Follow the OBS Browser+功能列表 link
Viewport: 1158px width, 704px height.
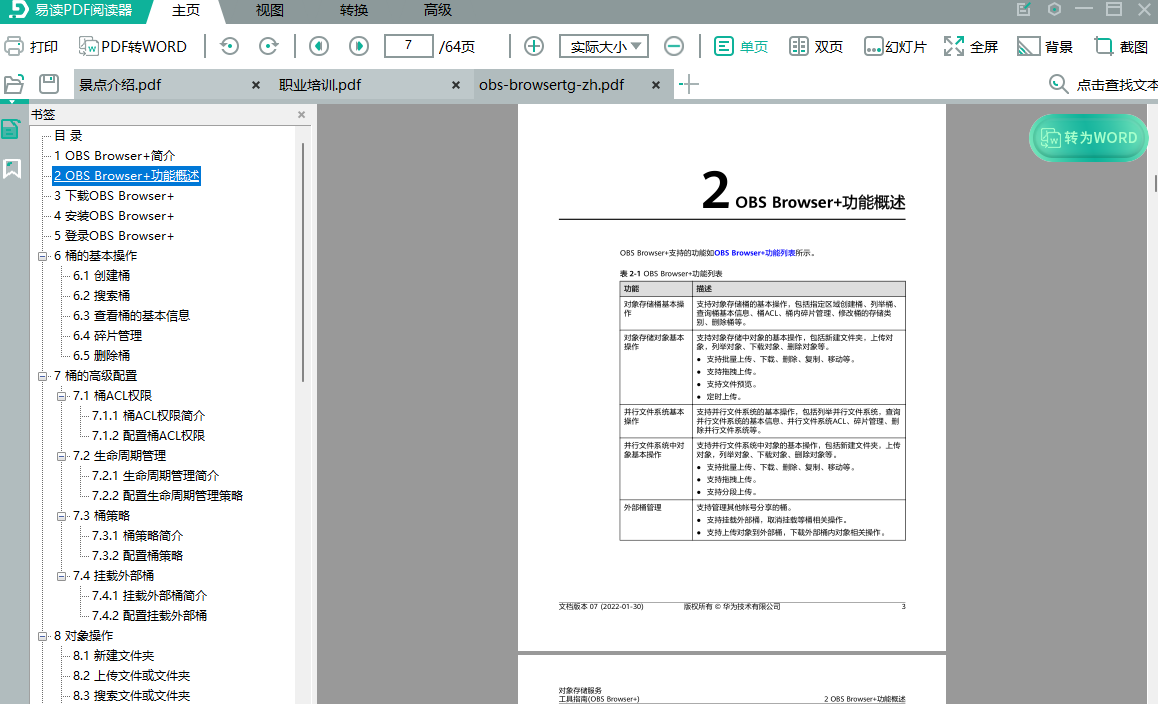point(755,253)
